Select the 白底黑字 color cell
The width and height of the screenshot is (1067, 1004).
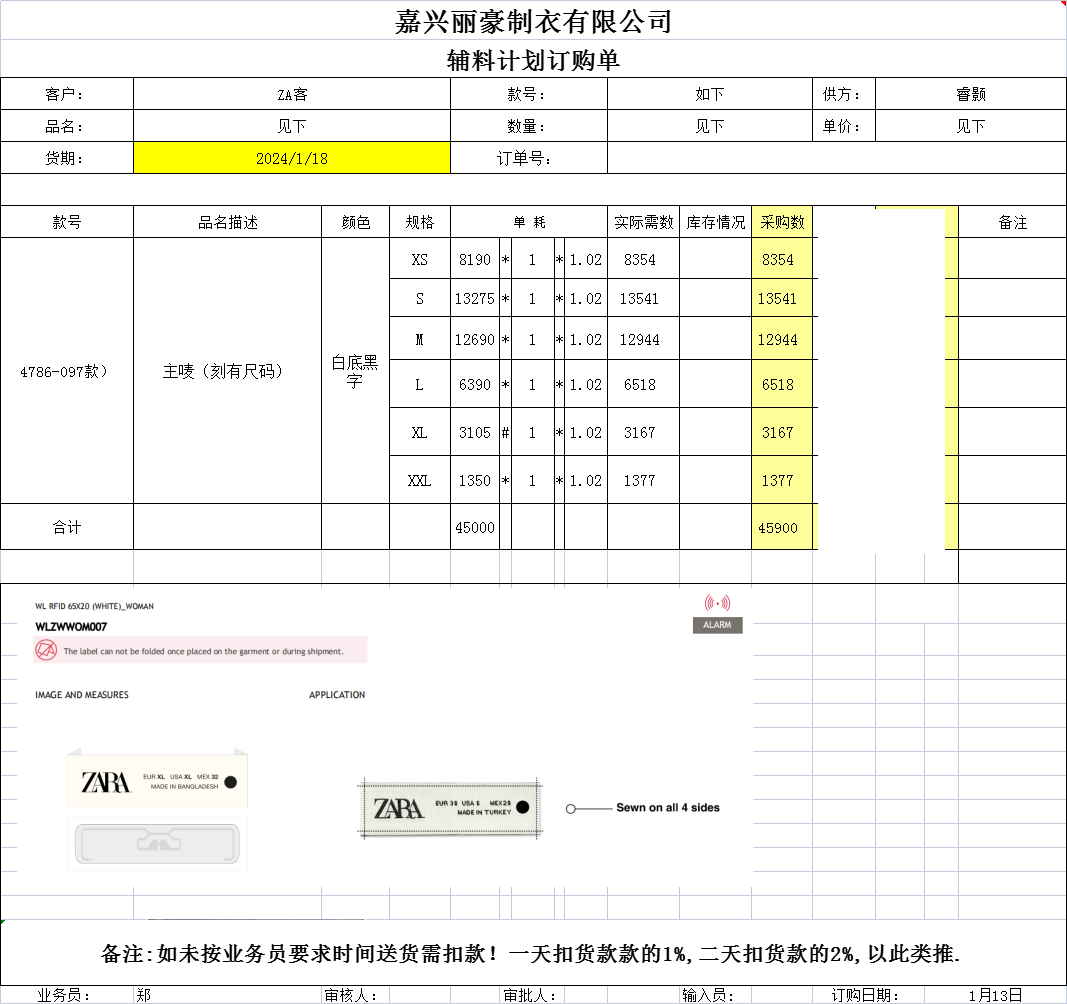point(354,371)
